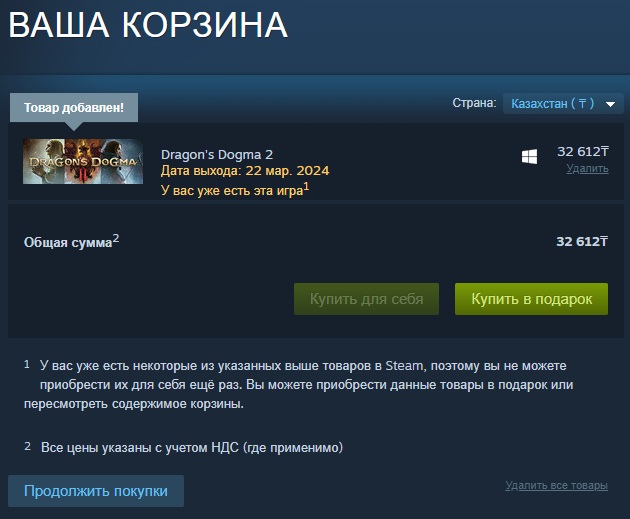Click the Дата выхода: 22 мар. 2024 text
The height and width of the screenshot is (519, 630).
pos(245,171)
